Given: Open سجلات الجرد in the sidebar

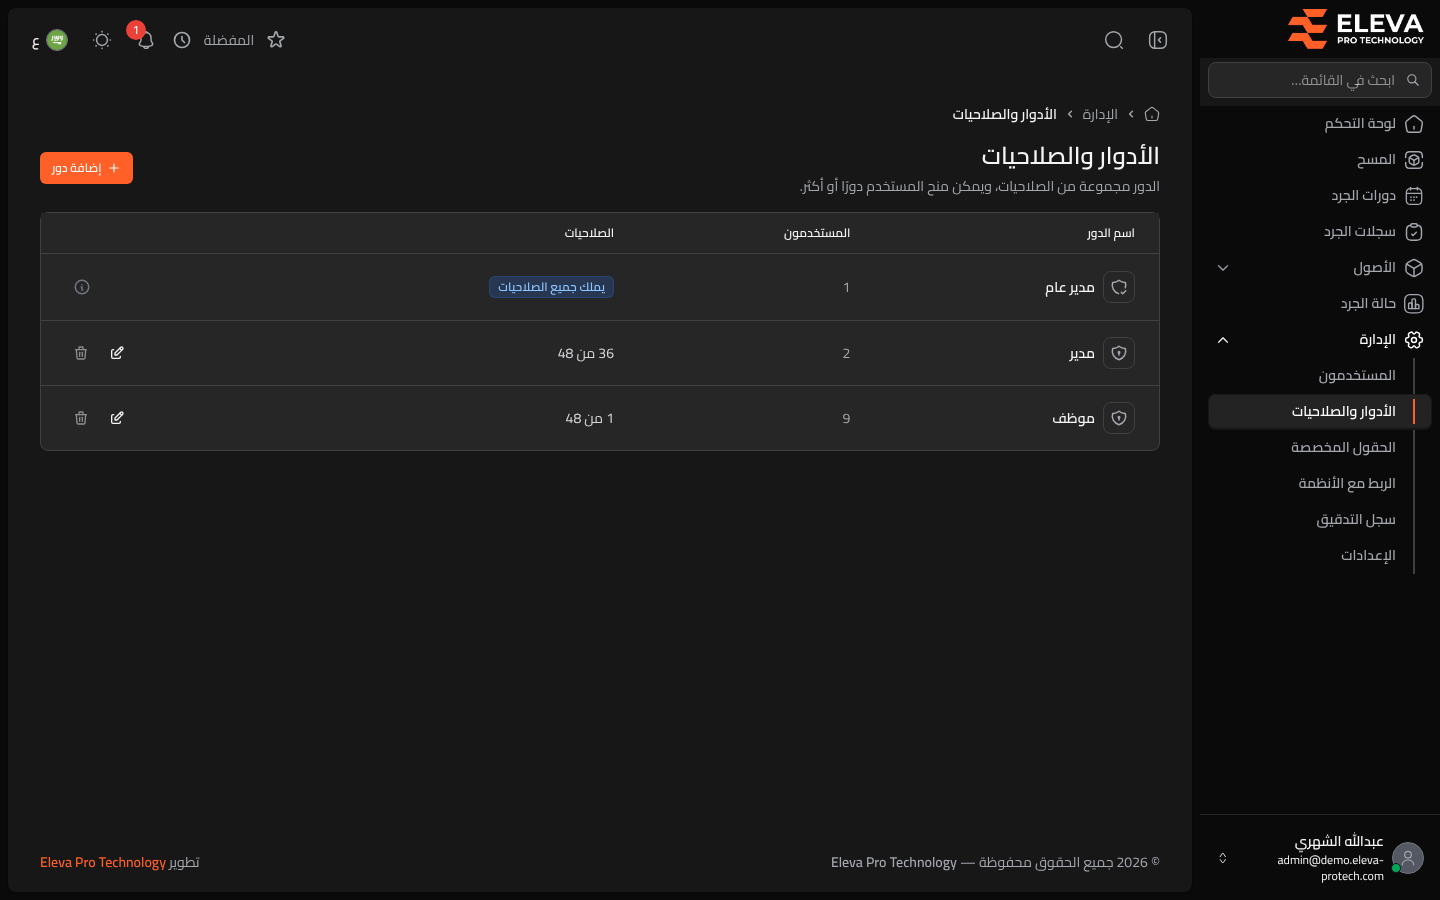Looking at the screenshot, I should [x=1320, y=232].
